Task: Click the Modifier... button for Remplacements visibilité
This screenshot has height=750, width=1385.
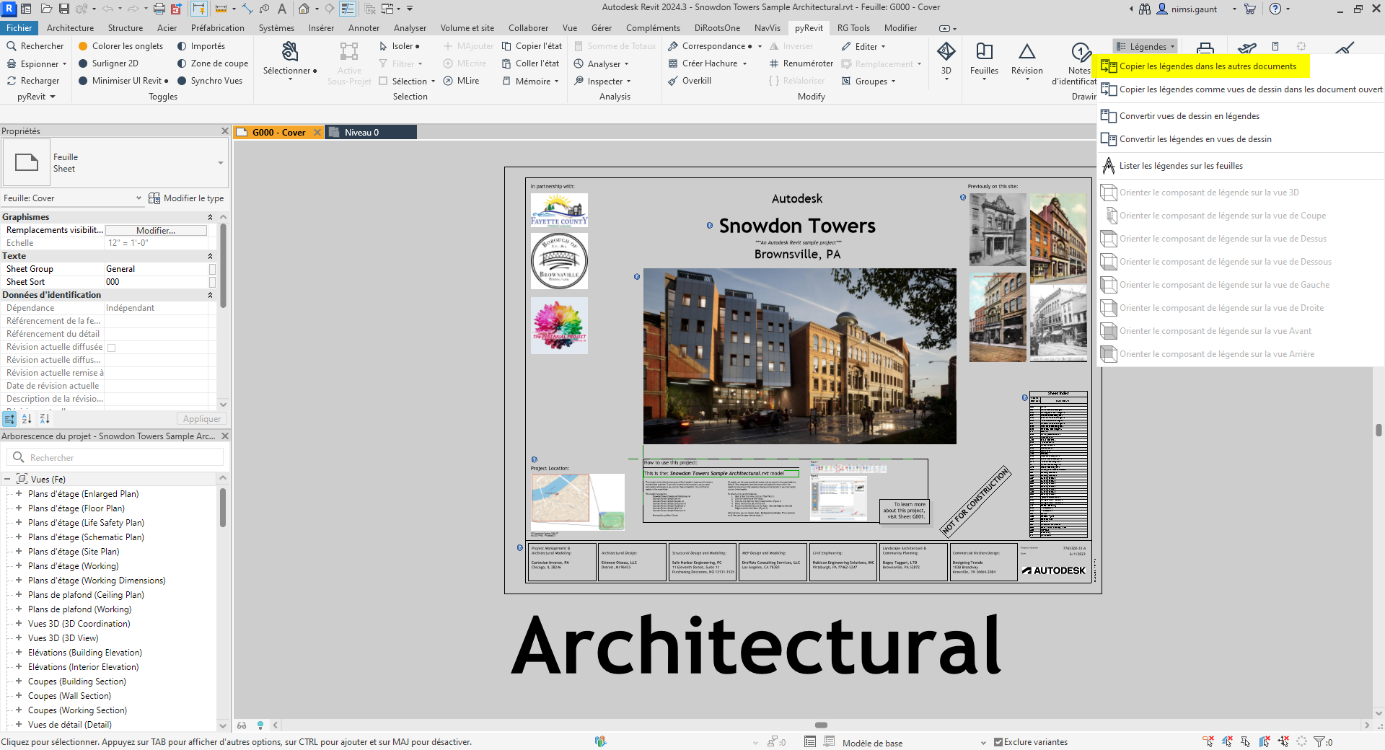Action: tap(155, 230)
